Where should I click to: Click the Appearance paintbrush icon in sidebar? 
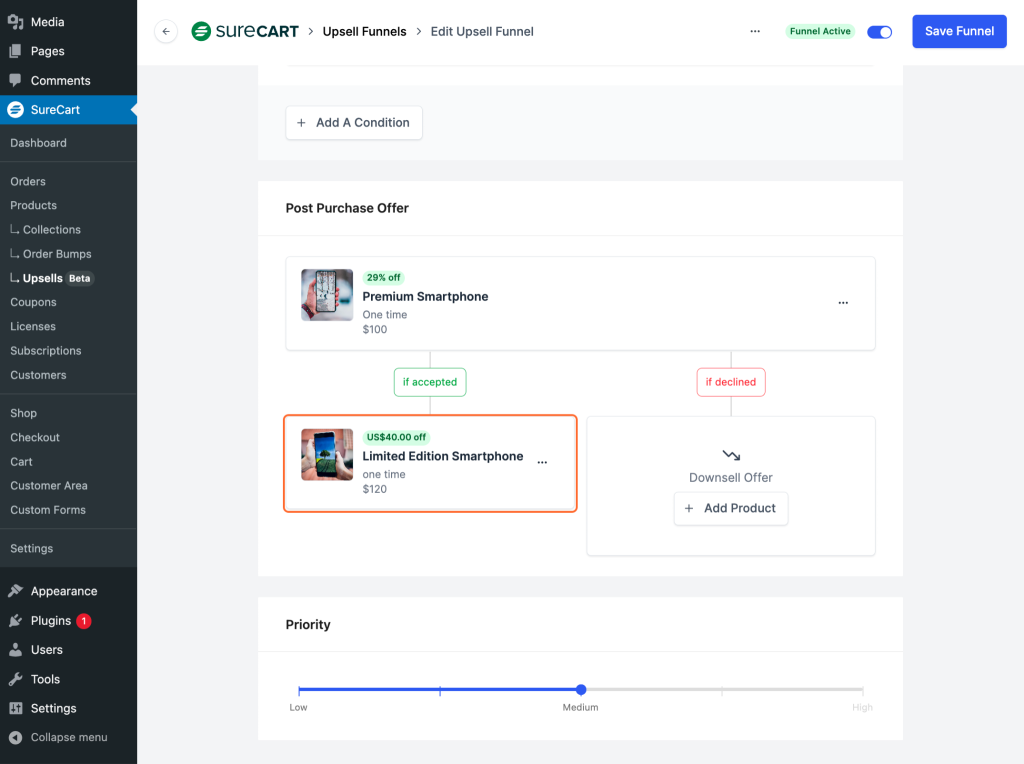click(x=16, y=591)
